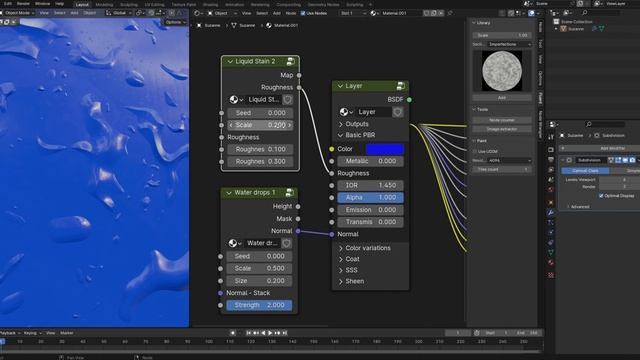Screen dimensions: 640x360
Task: Click the pin node tree icon
Action: click(x=450, y=13)
